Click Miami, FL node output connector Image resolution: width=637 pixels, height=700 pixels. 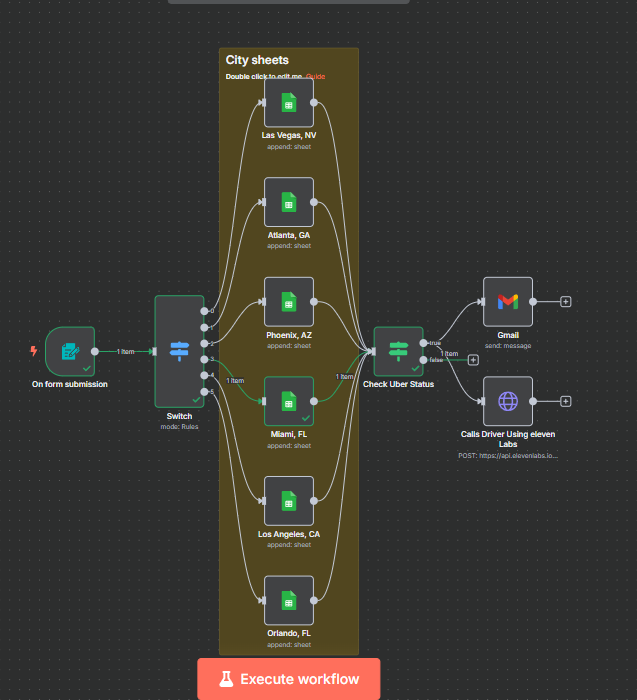point(314,401)
